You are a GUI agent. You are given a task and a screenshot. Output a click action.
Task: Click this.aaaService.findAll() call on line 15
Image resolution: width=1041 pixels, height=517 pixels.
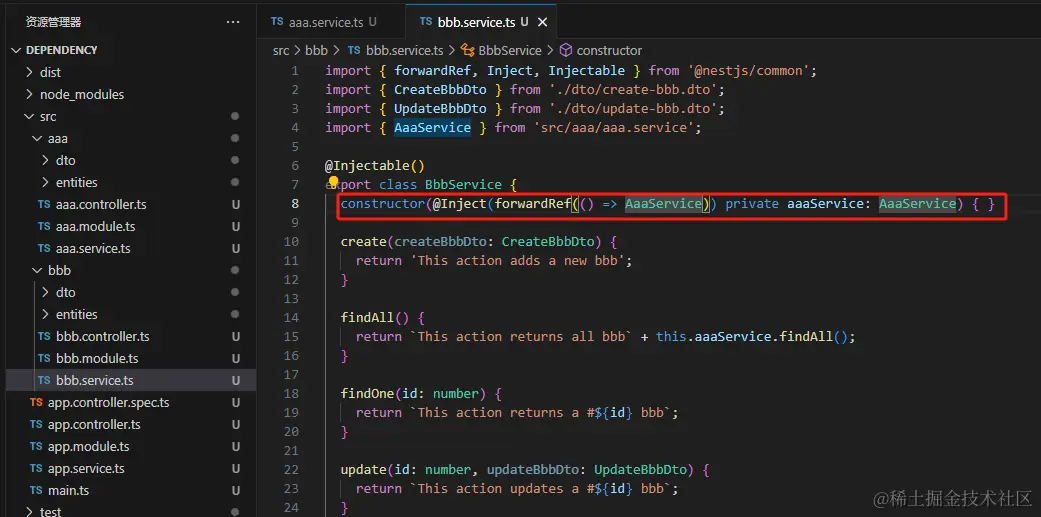point(752,336)
